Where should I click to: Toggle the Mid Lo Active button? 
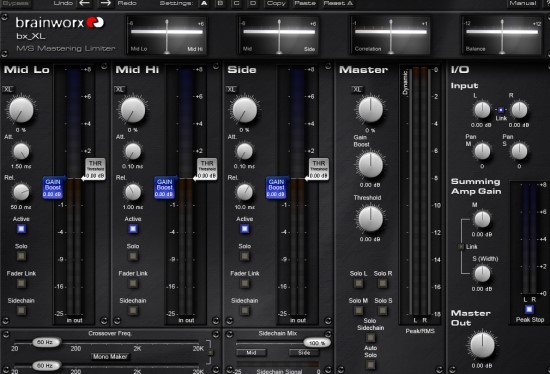[21, 229]
